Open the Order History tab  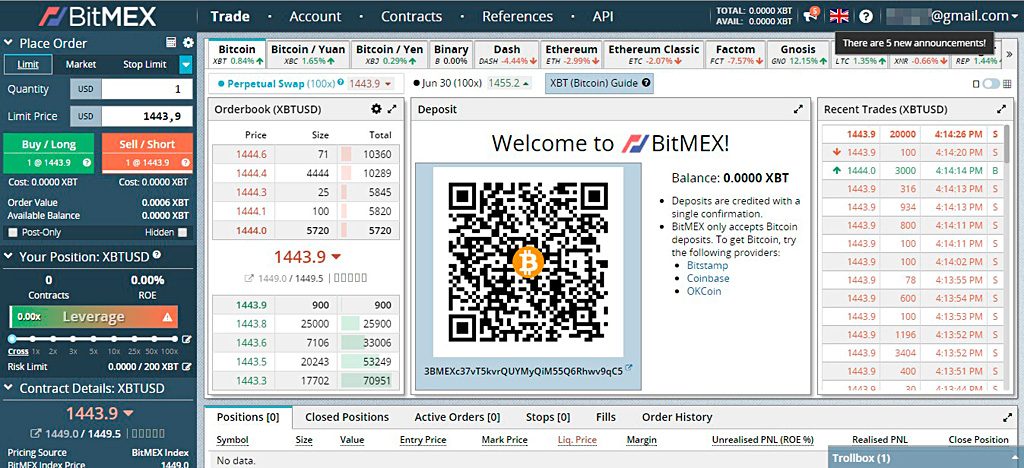click(x=677, y=417)
